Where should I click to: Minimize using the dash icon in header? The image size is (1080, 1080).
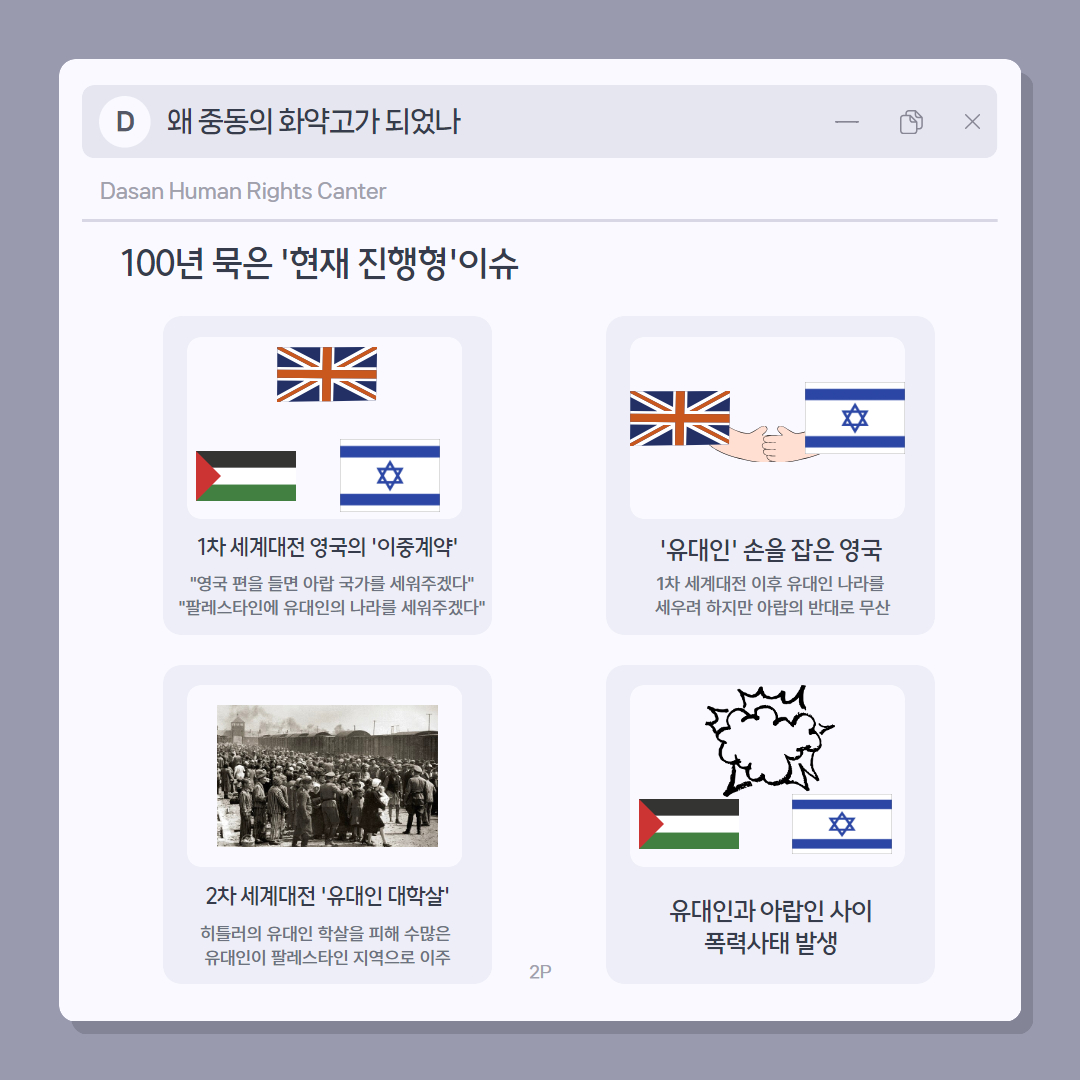pos(847,122)
